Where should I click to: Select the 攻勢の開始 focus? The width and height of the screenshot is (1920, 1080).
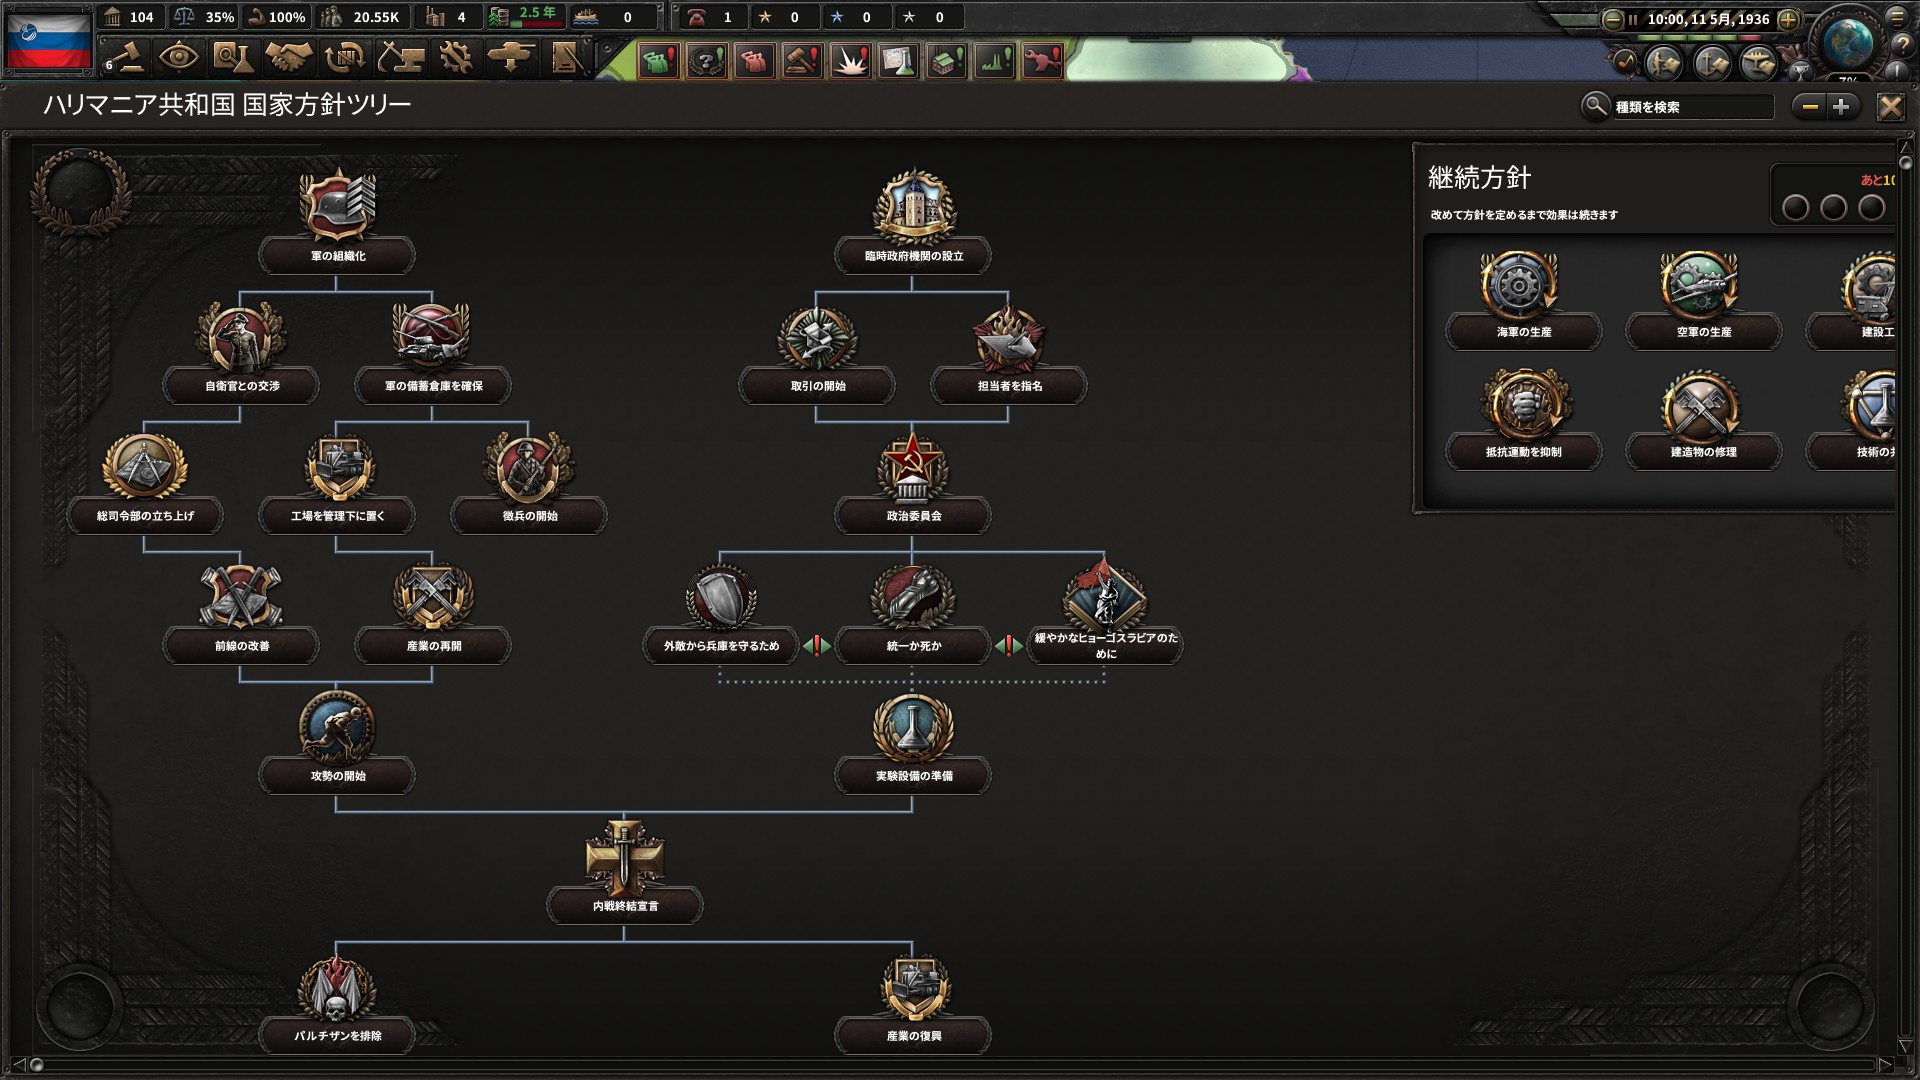click(337, 742)
